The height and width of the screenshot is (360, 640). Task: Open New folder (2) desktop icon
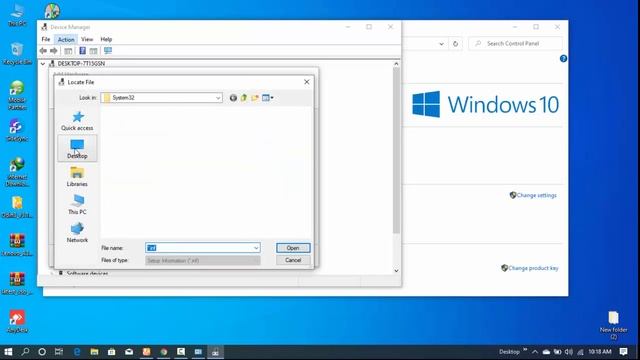tap(613, 325)
